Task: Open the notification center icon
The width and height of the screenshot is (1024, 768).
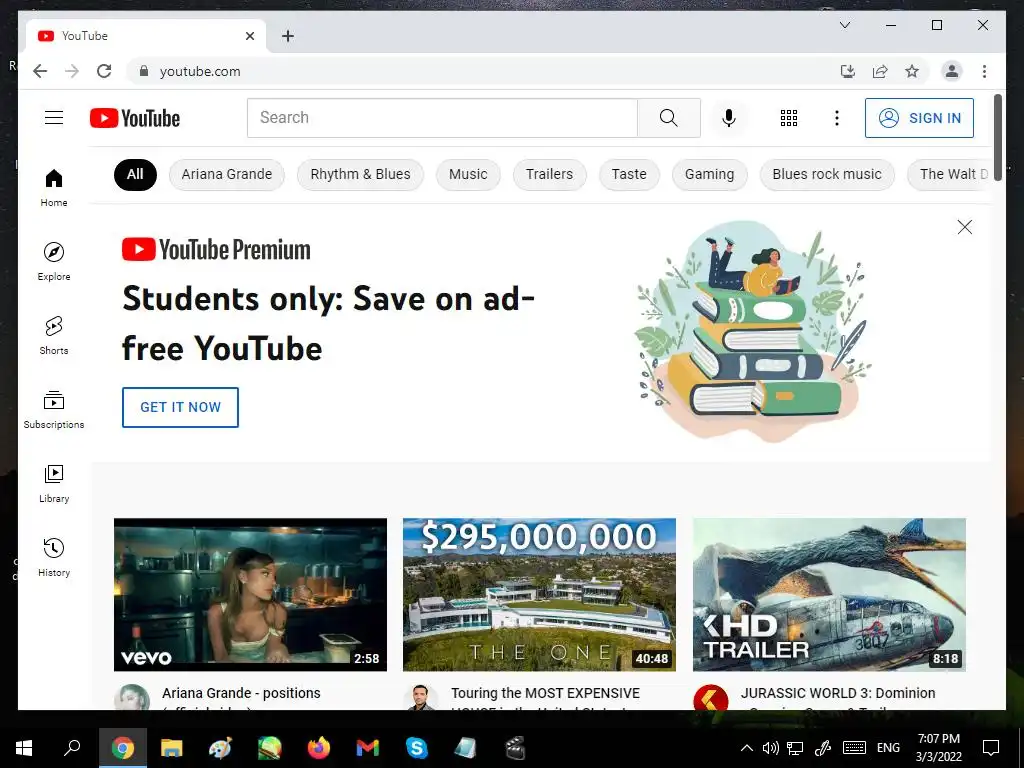Action: (991, 748)
